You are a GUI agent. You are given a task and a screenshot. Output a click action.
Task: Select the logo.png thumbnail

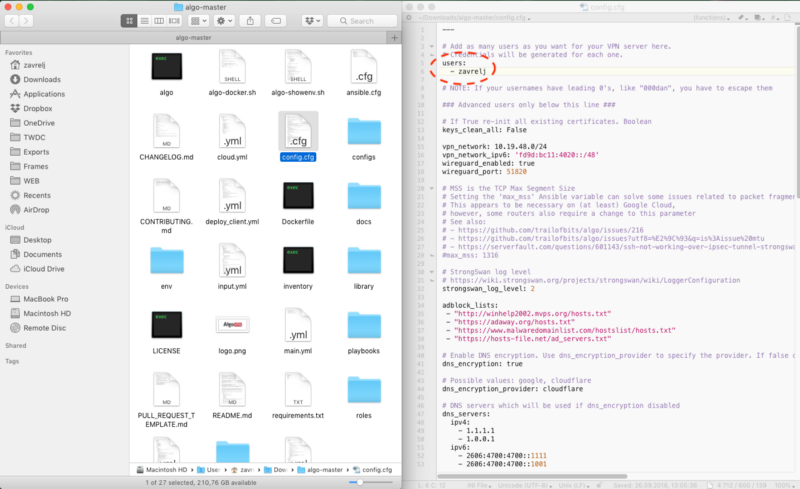pyautogui.click(x=232, y=325)
